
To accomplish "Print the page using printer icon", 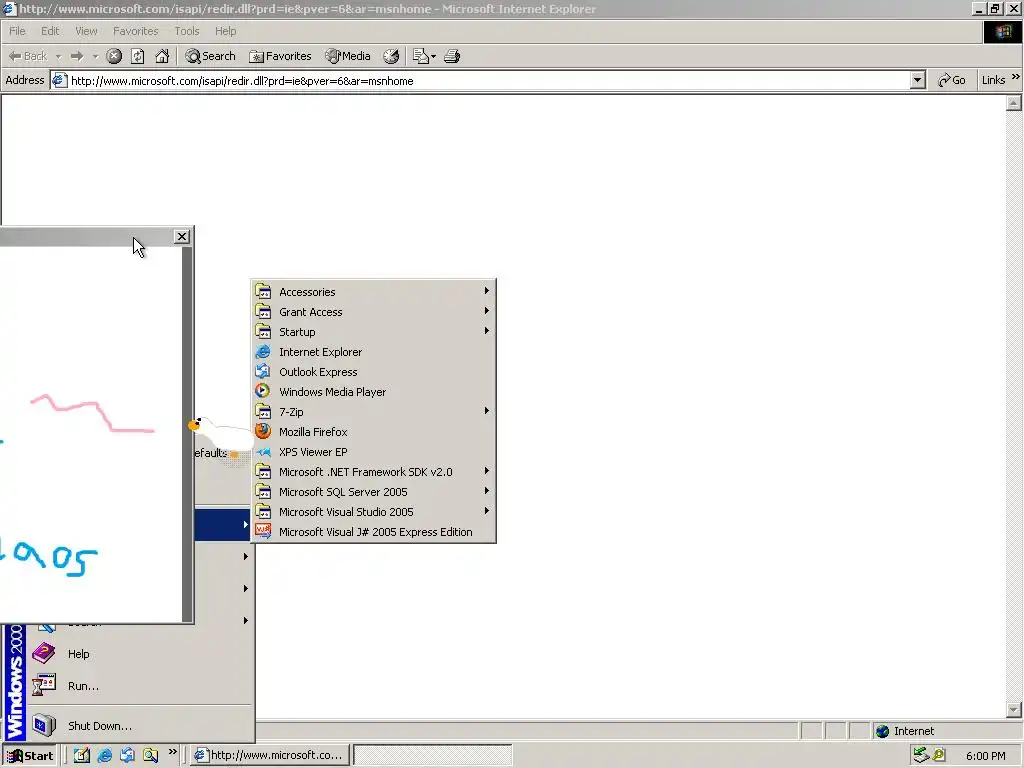I will [x=452, y=56].
